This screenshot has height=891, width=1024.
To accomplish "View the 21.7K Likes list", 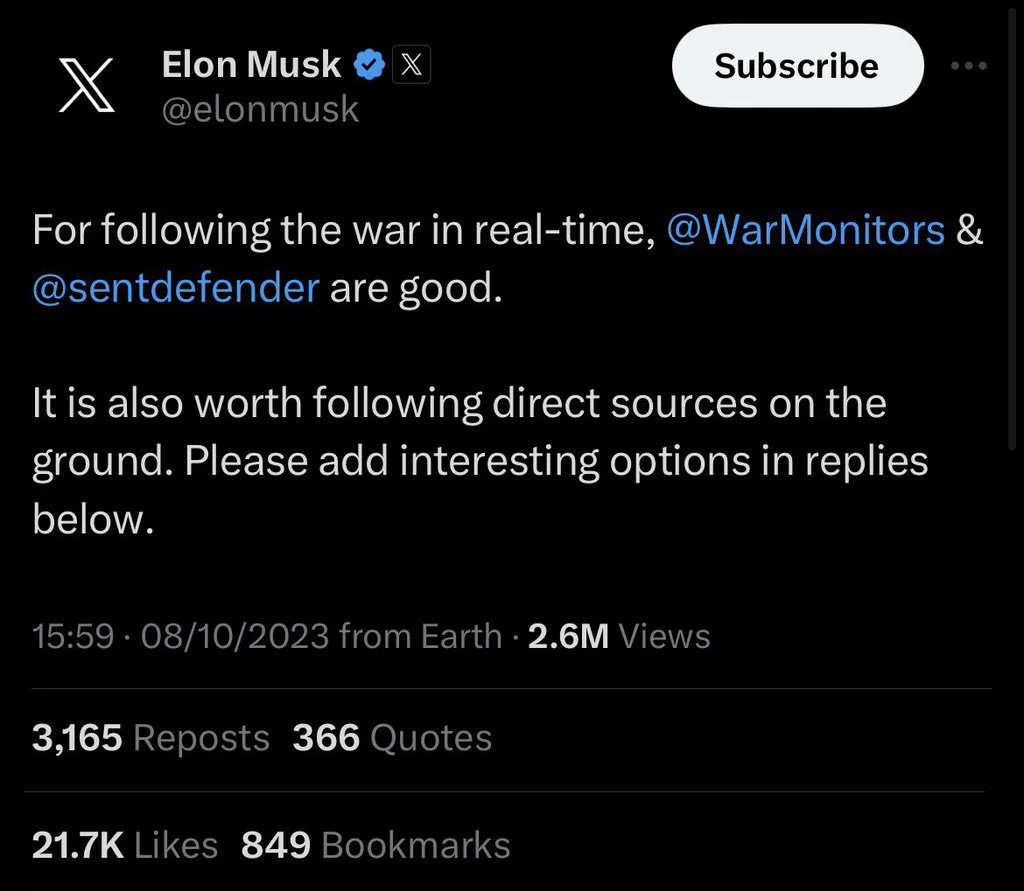I will [x=125, y=845].
